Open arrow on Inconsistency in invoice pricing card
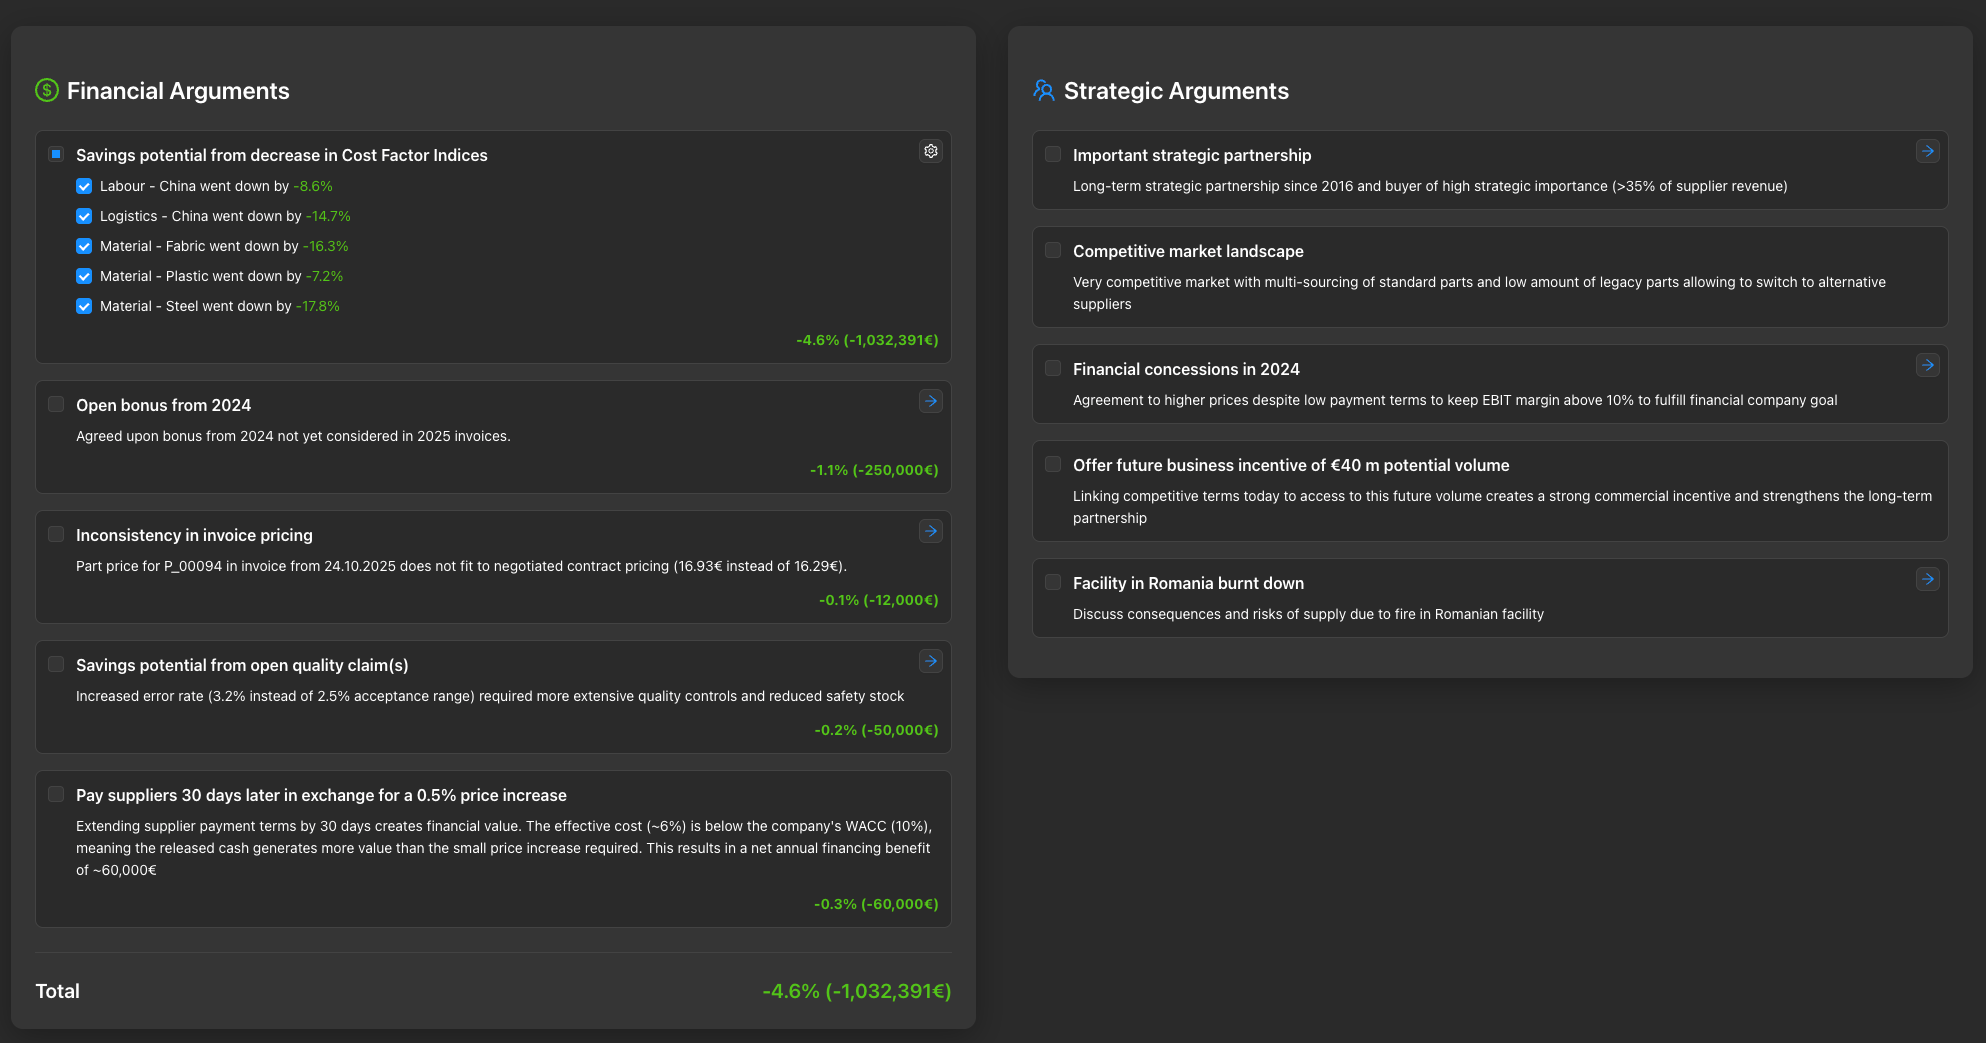Viewport: 1986px width, 1043px height. tap(930, 531)
